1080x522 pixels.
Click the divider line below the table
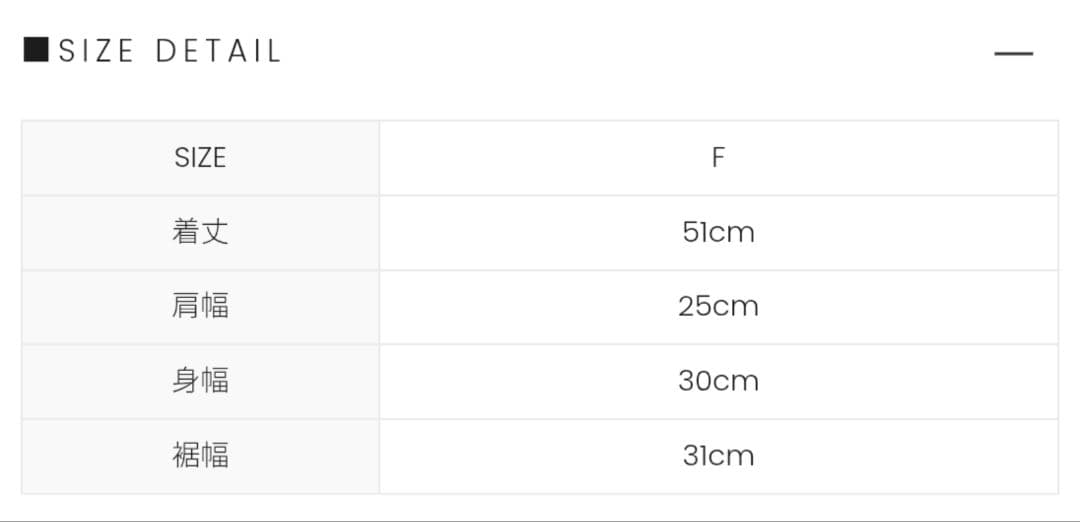(x=540, y=520)
